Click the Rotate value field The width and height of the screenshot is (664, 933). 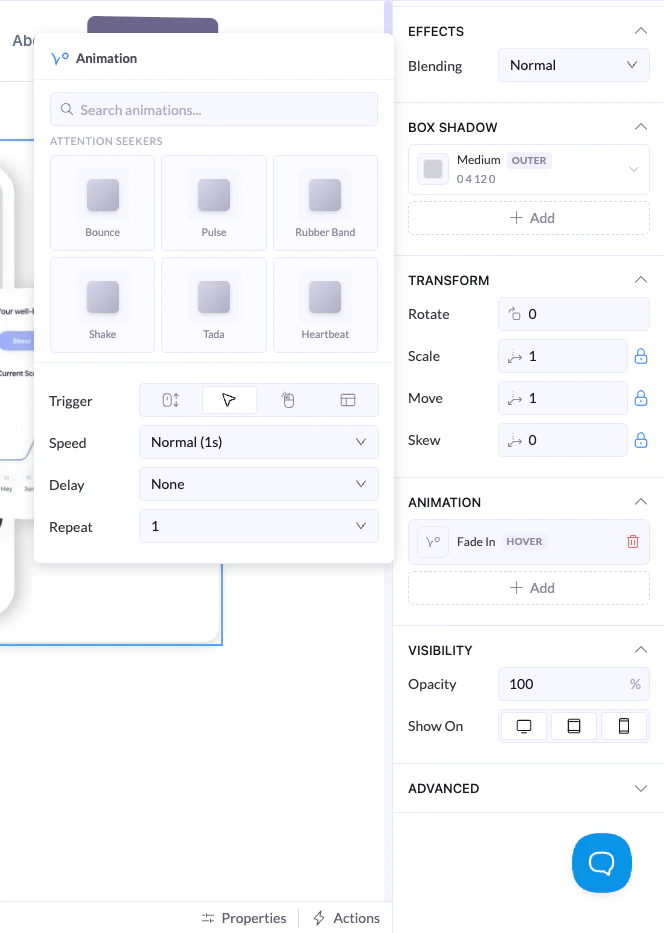point(574,314)
